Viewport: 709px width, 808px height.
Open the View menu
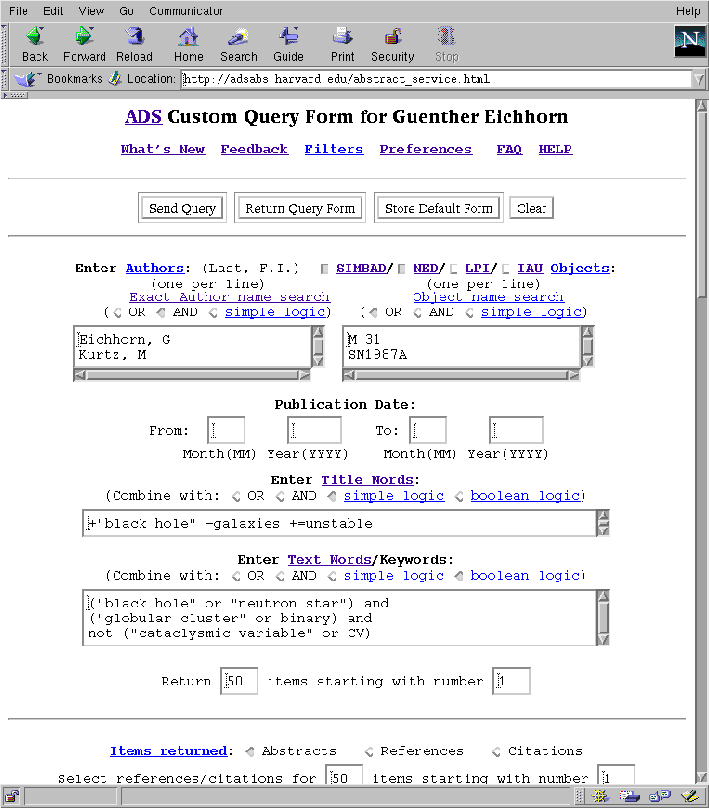[91, 11]
